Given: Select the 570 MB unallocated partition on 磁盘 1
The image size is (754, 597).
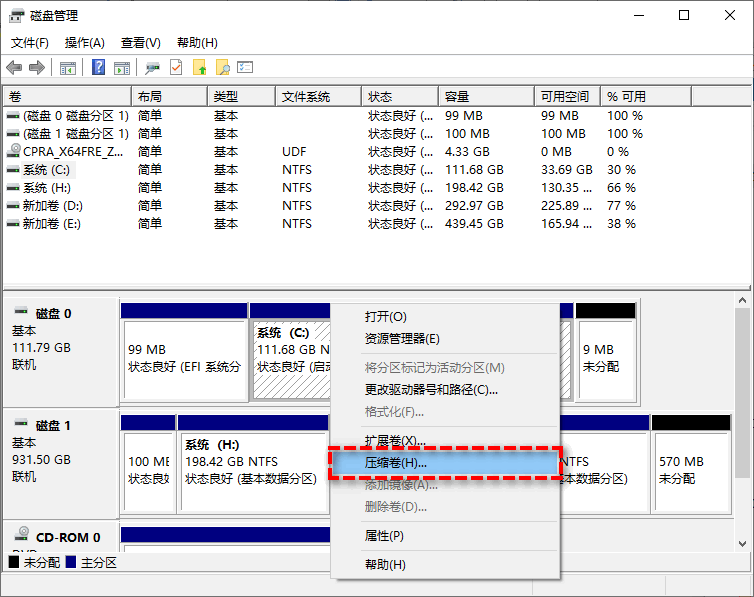Looking at the screenshot, I should coord(692,470).
